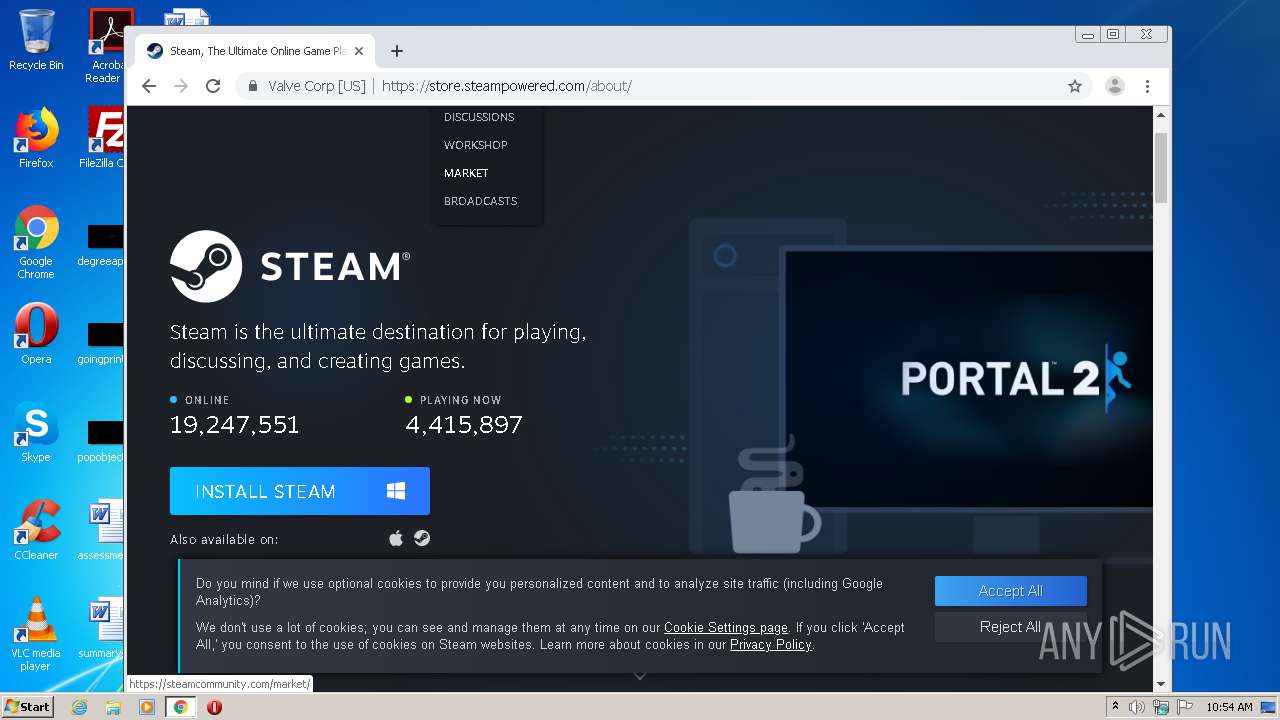
Task: Open File Explorer from taskbar
Action: point(113,707)
